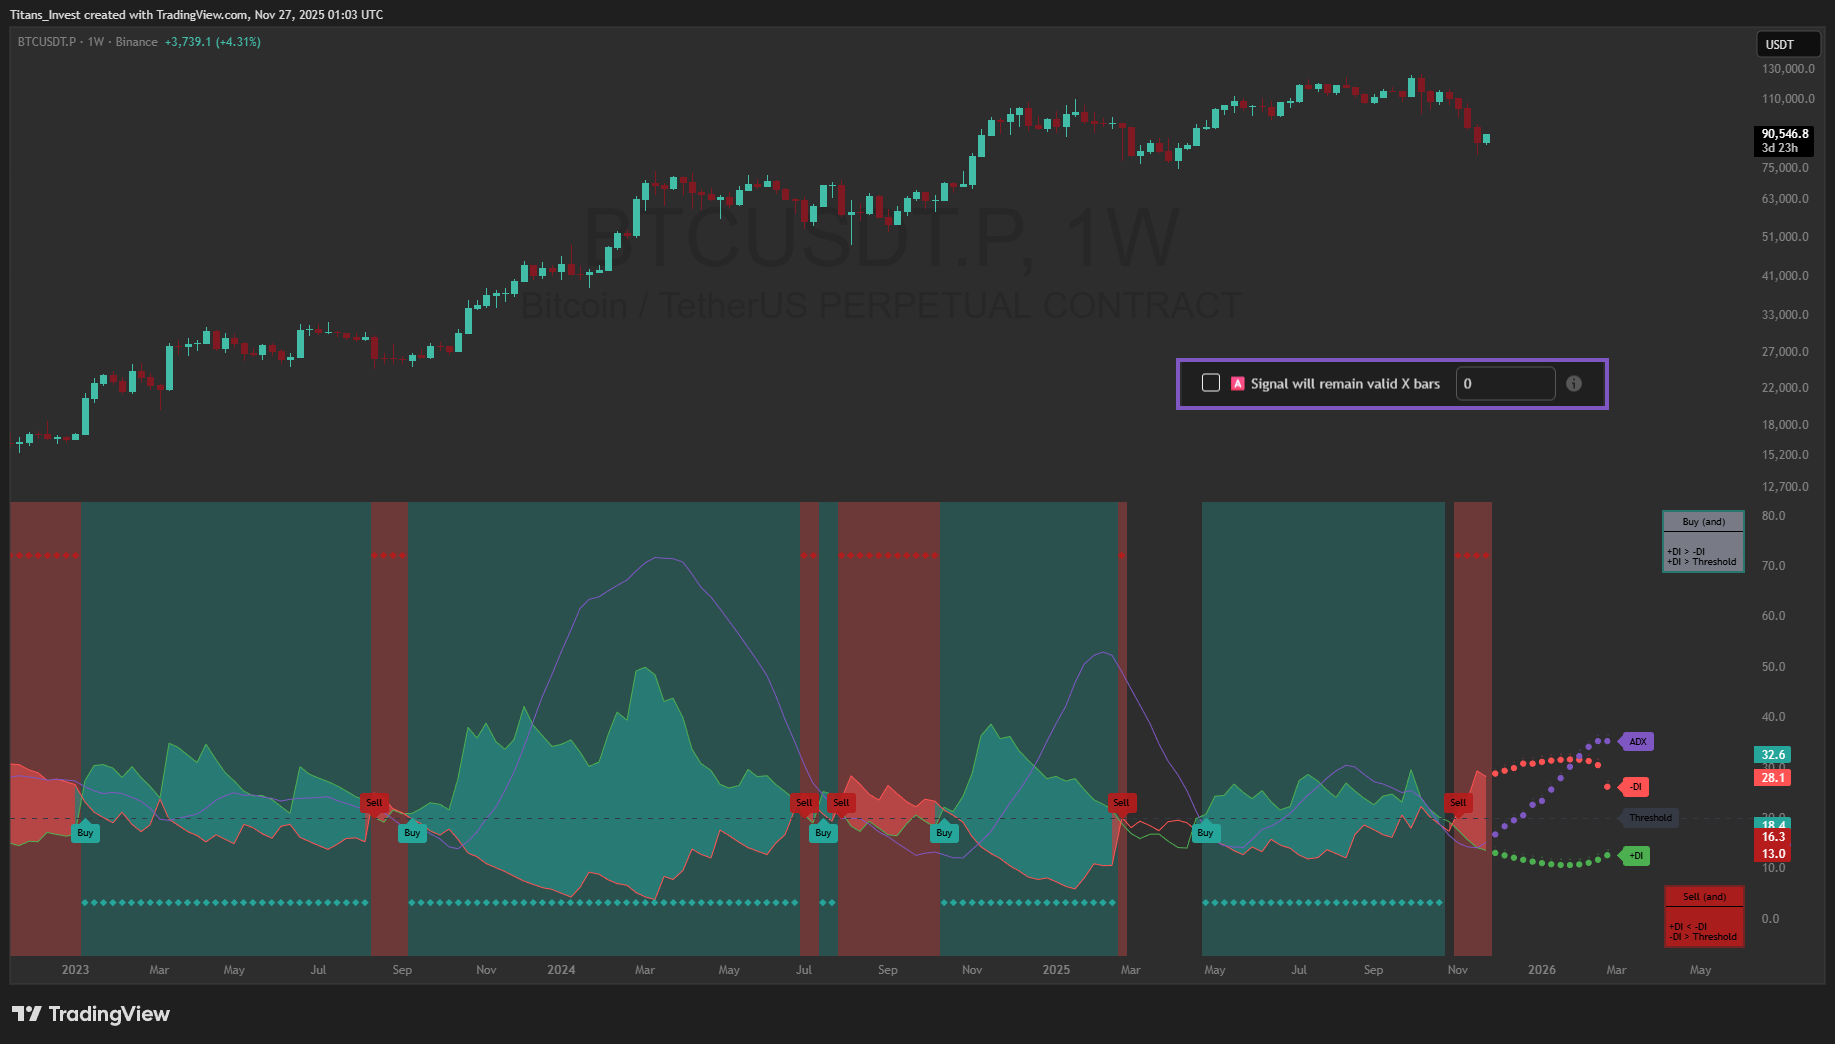Click the 2025 label on time axis
Image resolution: width=1835 pixels, height=1044 pixels.
pos(1056,970)
